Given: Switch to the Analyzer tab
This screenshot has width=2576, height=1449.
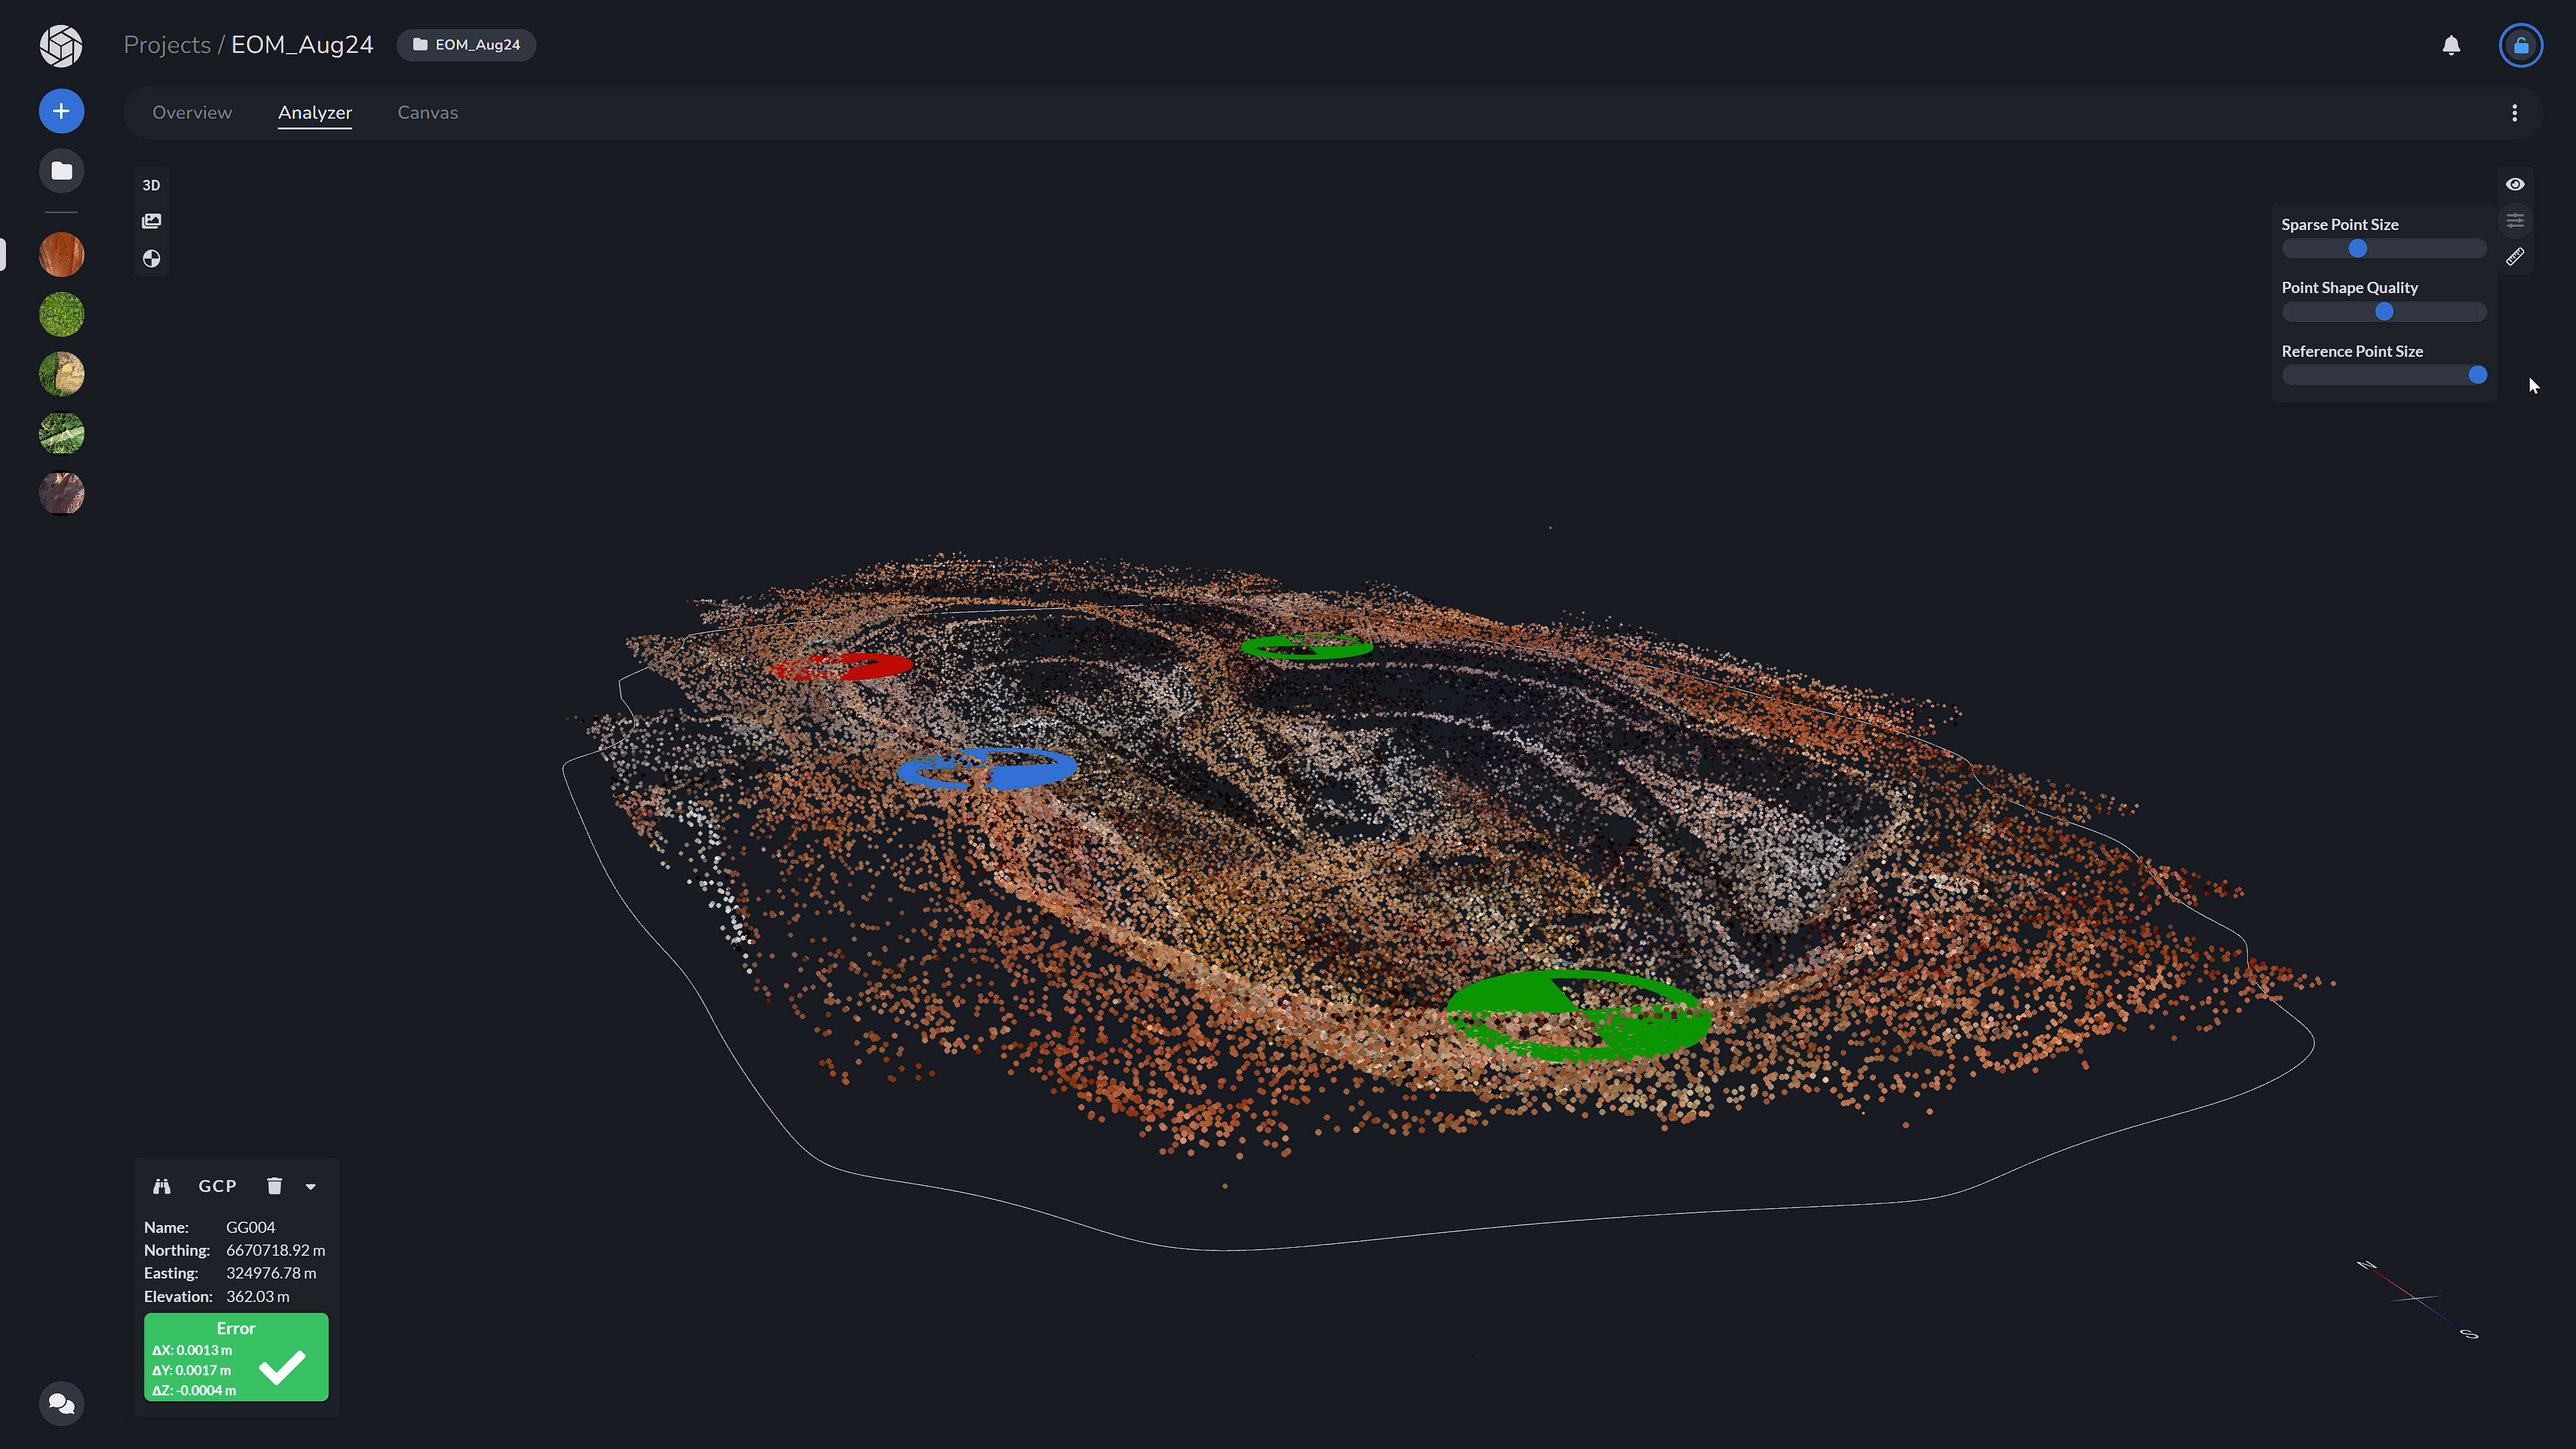Looking at the screenshot, I should tap(315, 111).
